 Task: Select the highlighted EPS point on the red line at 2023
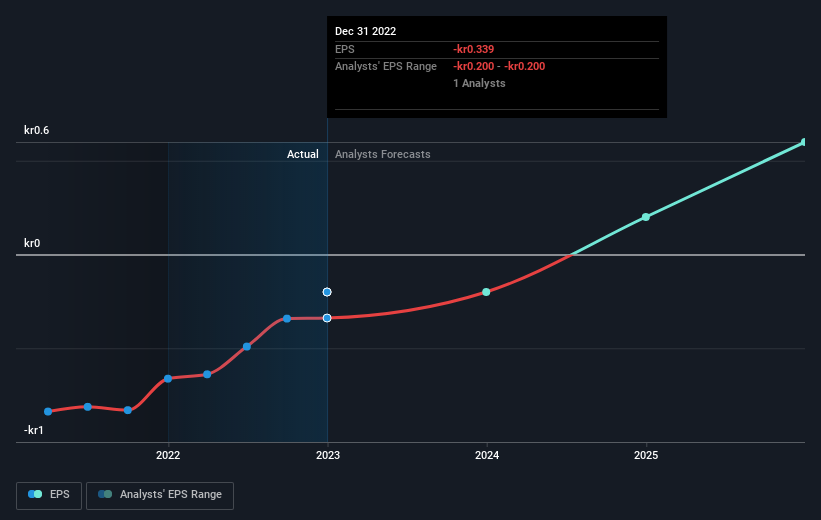coord(327,318)
